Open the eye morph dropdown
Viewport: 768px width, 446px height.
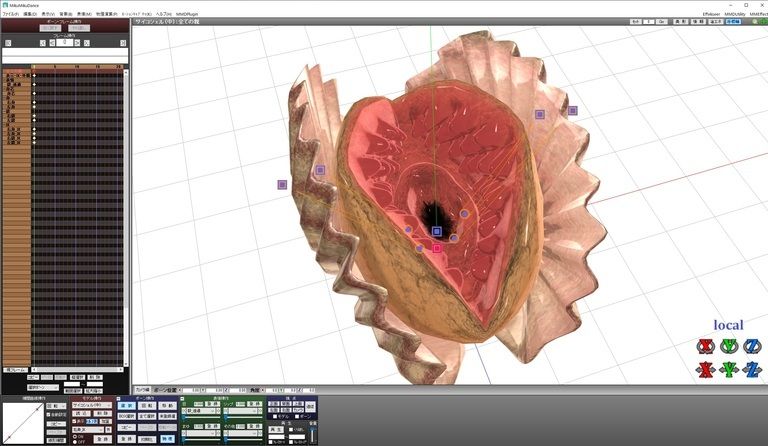(x=201, y=411)
